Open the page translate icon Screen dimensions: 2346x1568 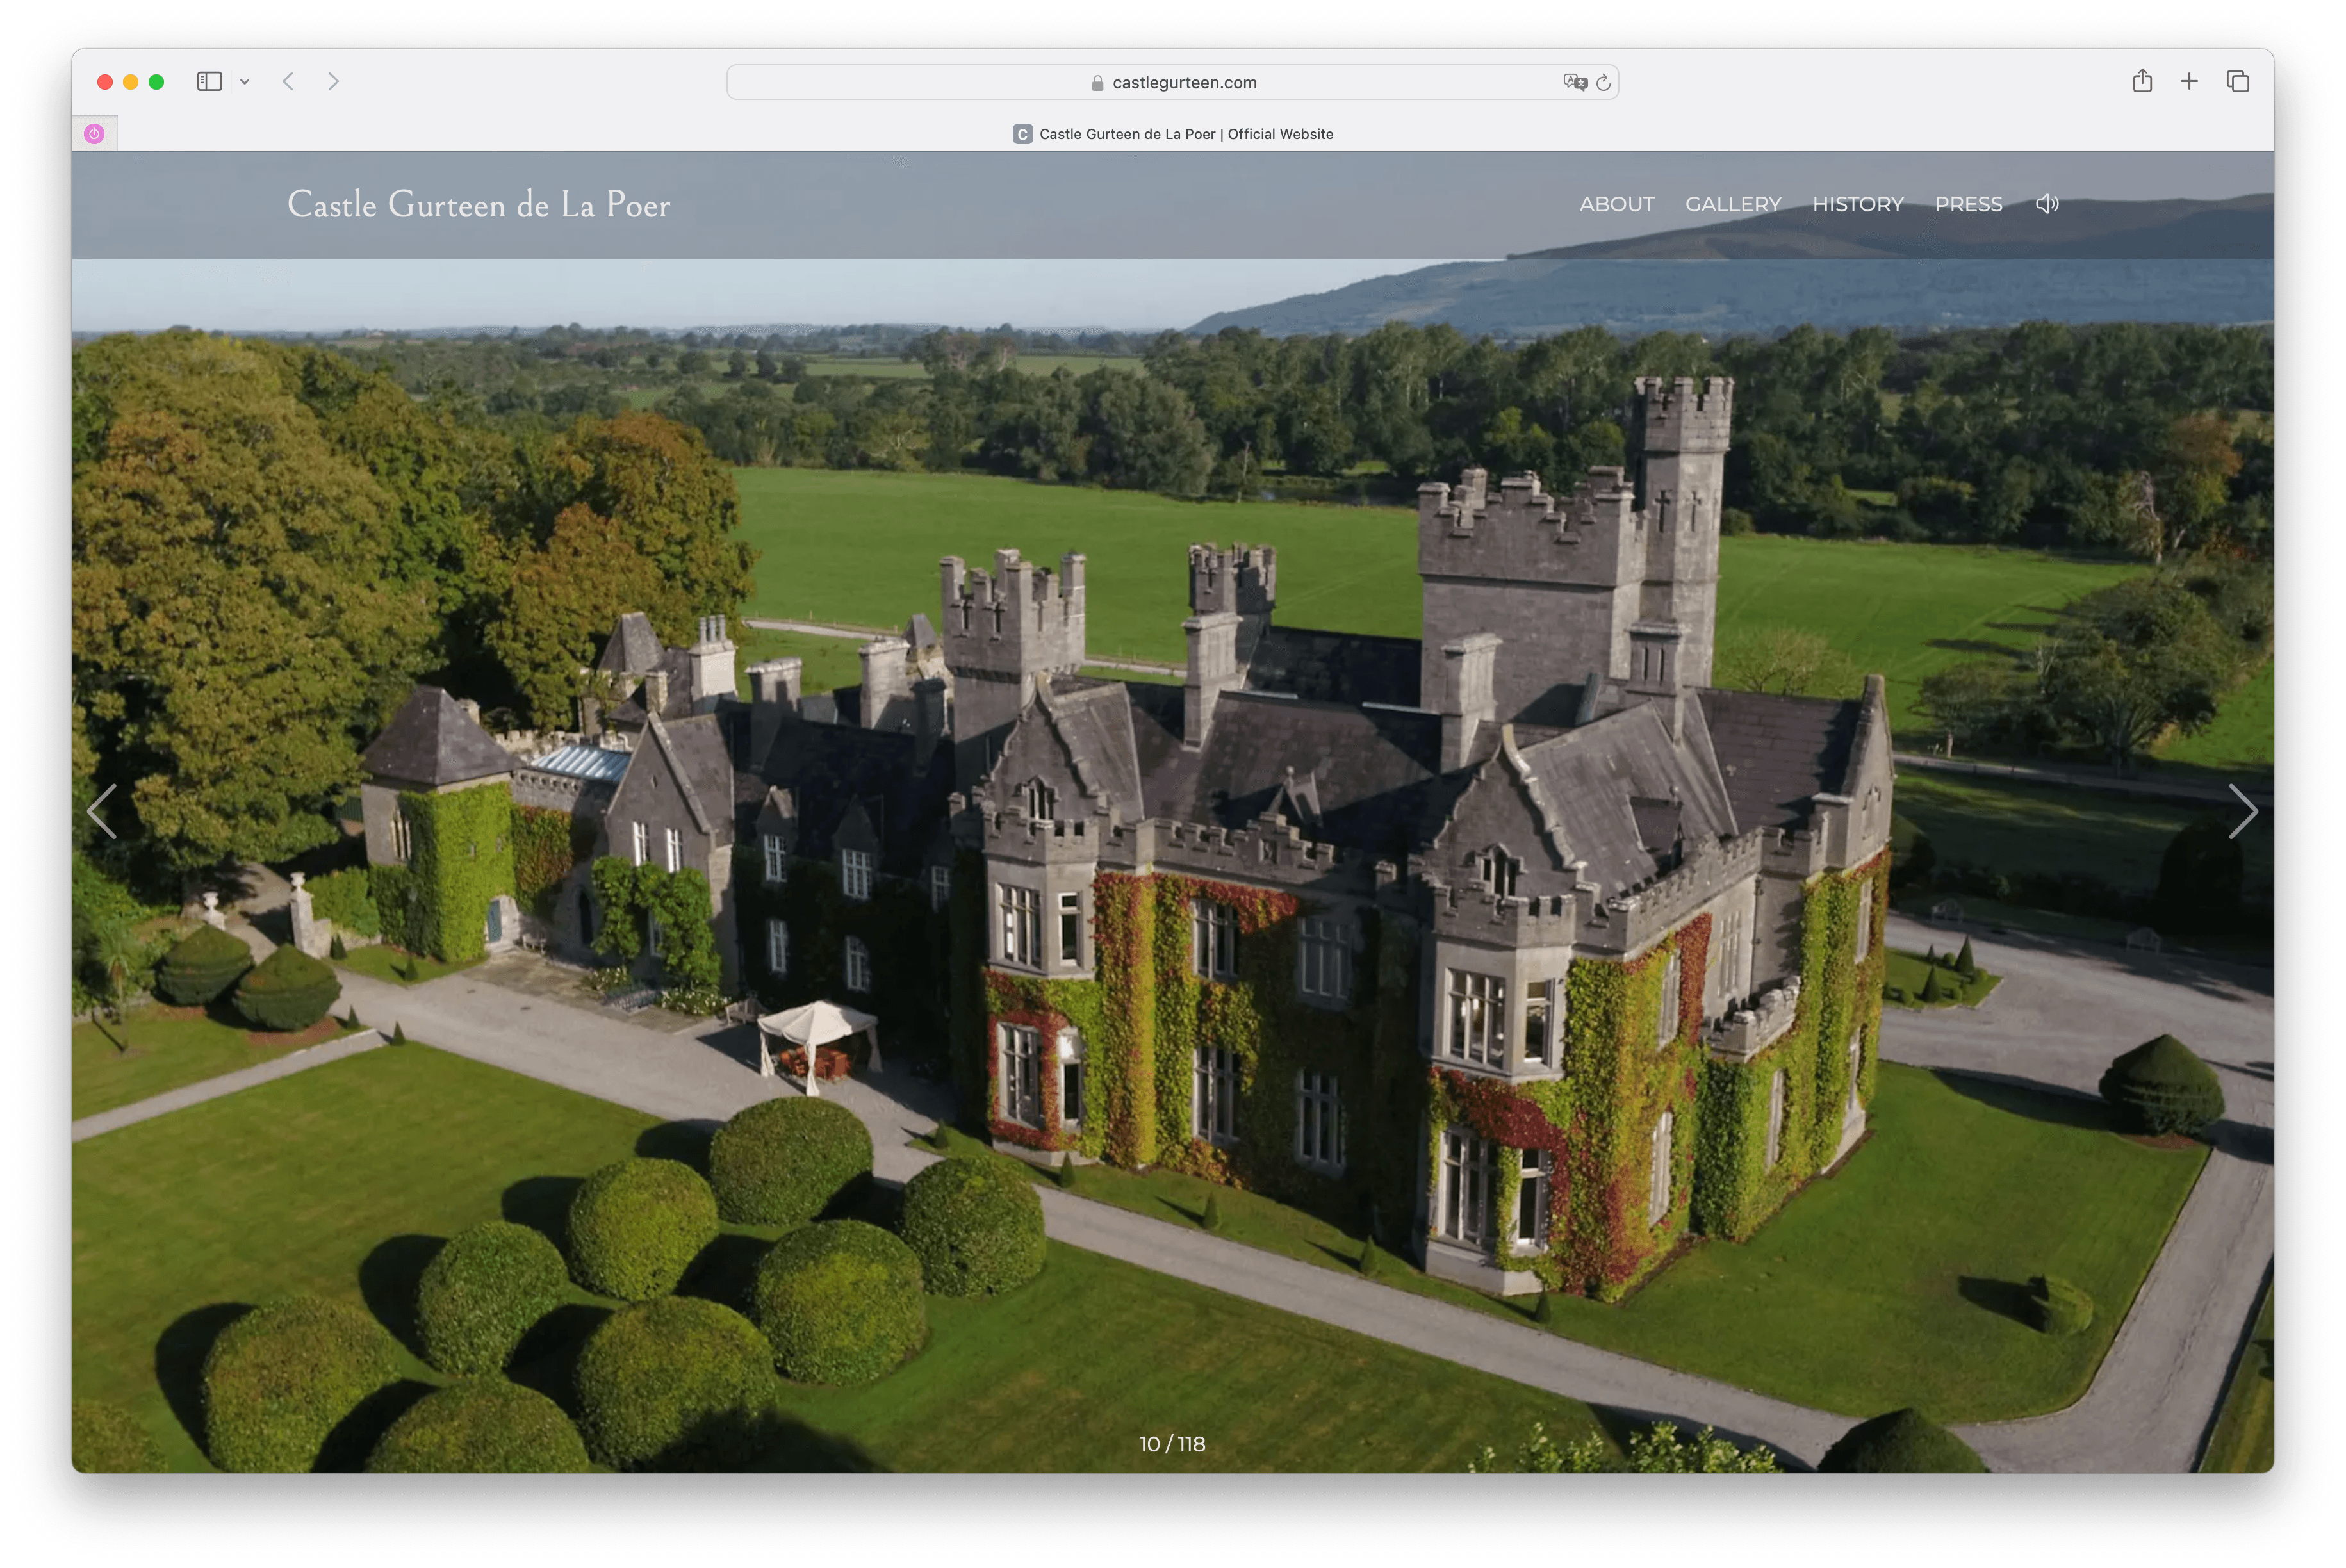point(1574,82)
